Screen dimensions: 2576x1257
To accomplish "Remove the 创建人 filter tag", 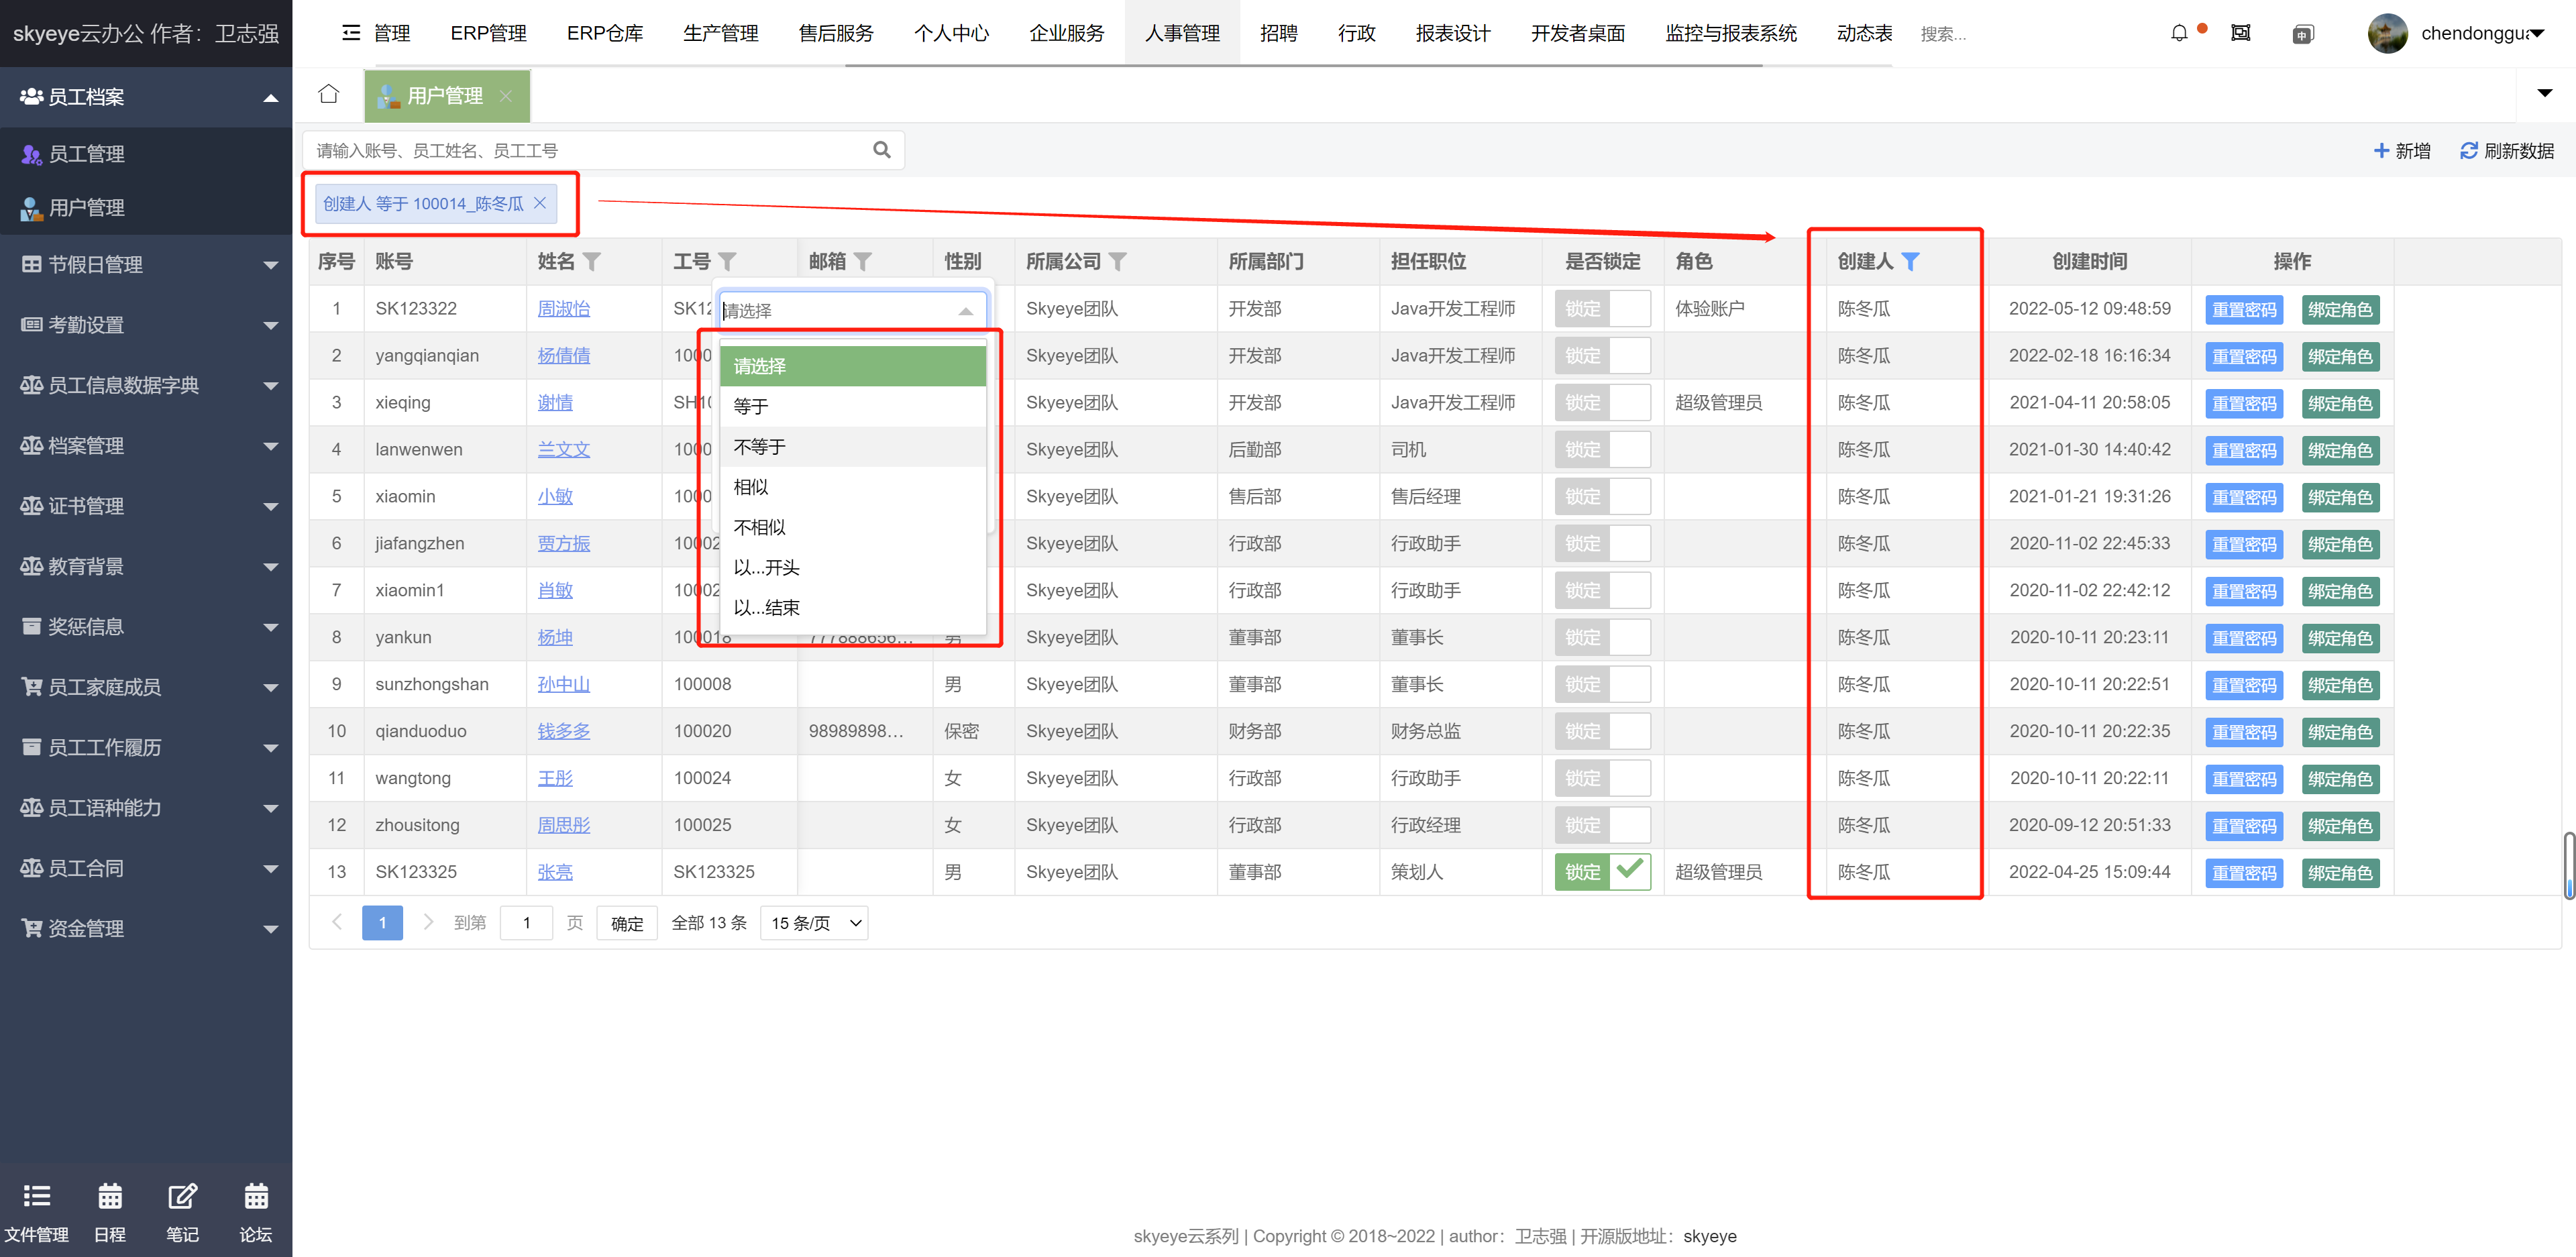I will click(540, 203).
